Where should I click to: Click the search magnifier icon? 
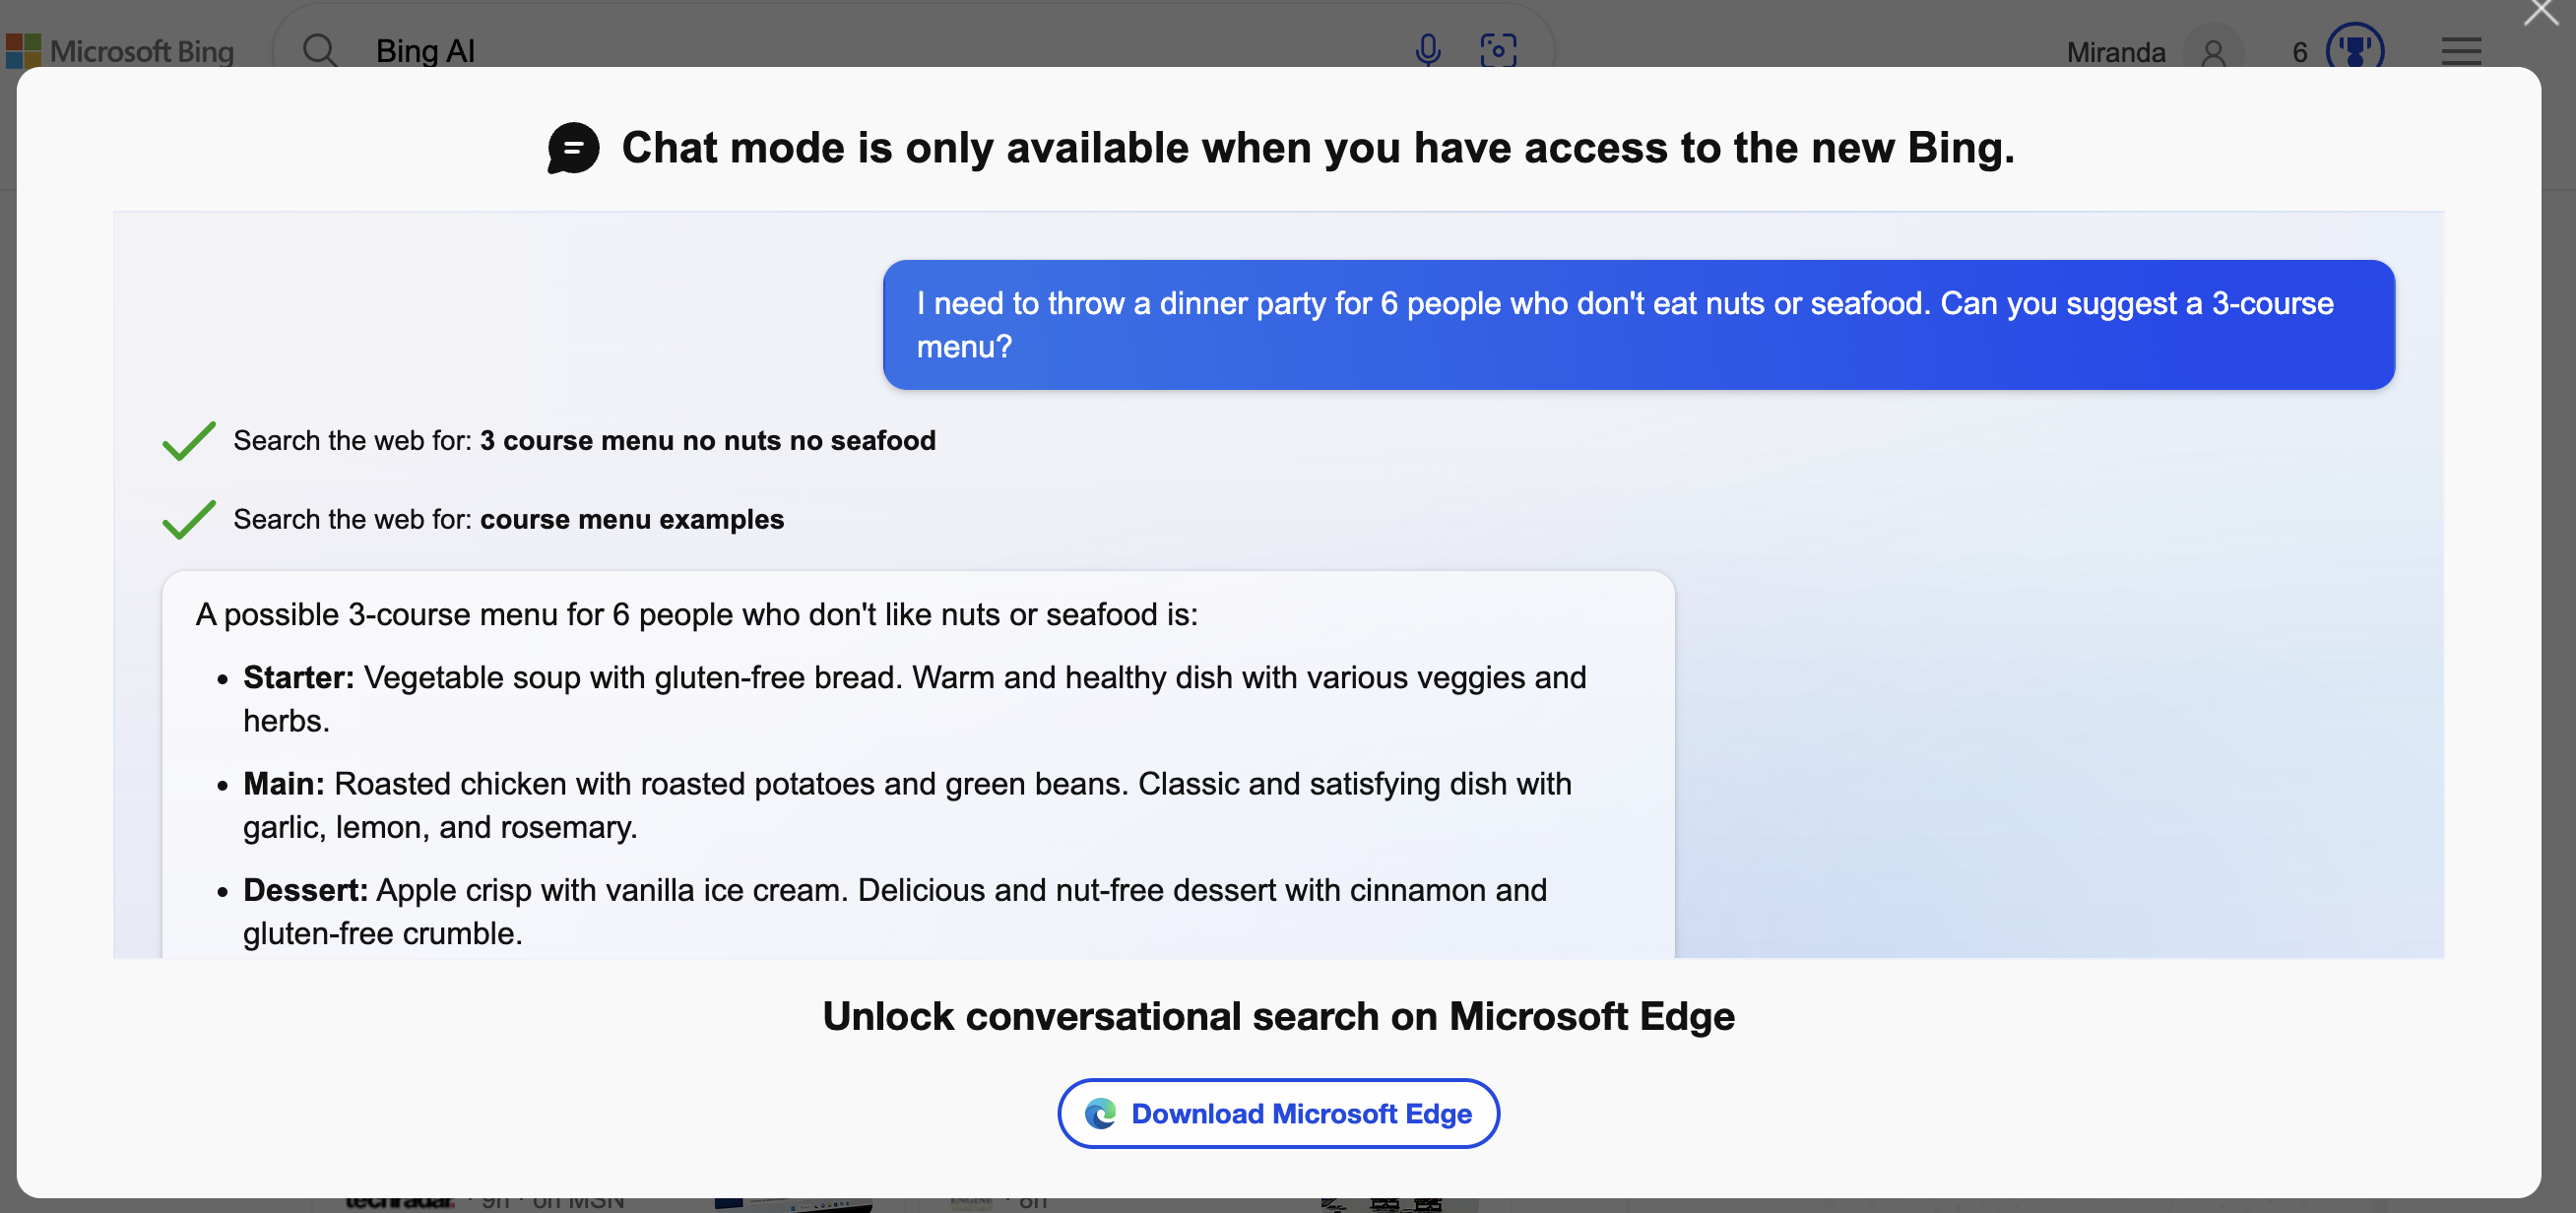click(320, 50)
